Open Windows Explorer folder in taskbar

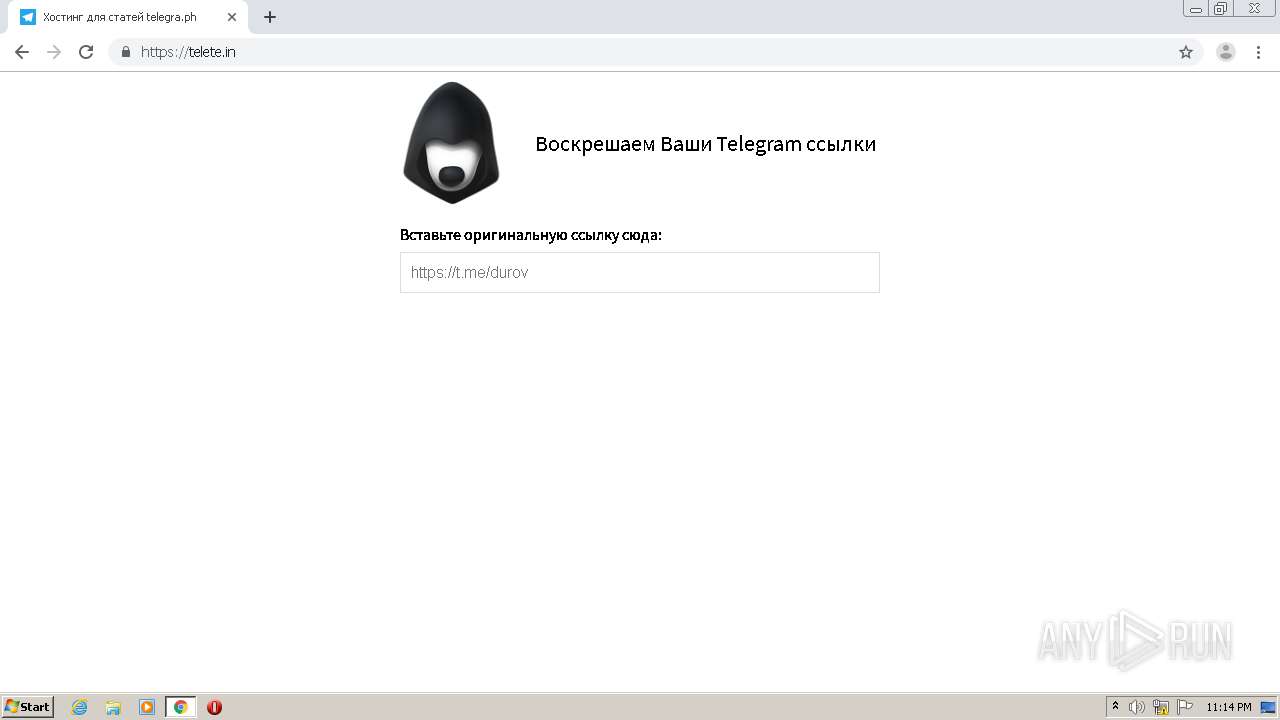click(x=113, y=707)
